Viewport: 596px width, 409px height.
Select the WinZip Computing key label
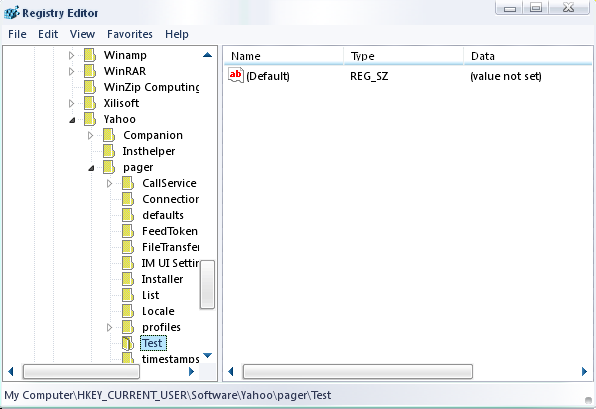coord(151,87)
